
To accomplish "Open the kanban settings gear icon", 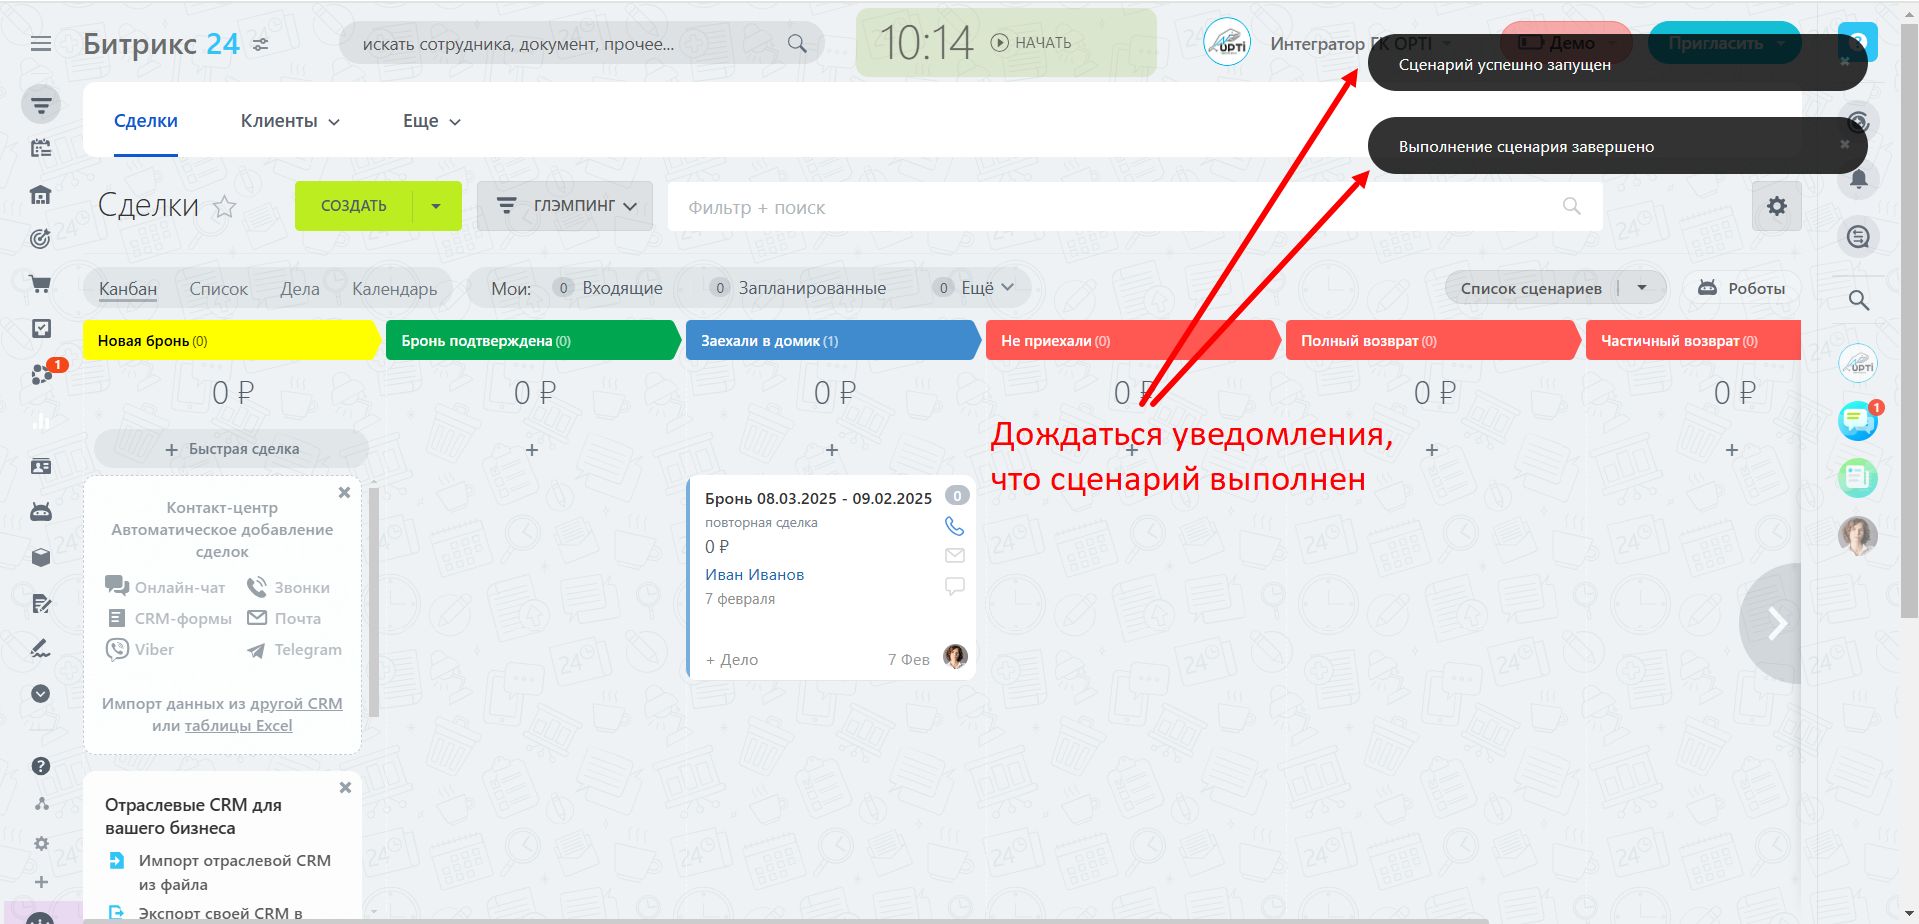I will point(1776,206).
